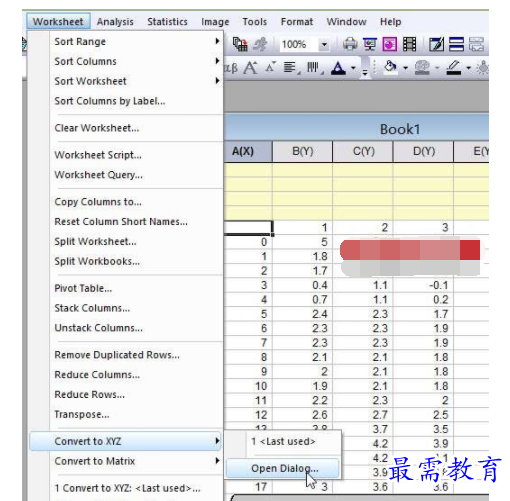Open the Image menu
This screenshot has width=510, height=501.
(x=215, y=22)
